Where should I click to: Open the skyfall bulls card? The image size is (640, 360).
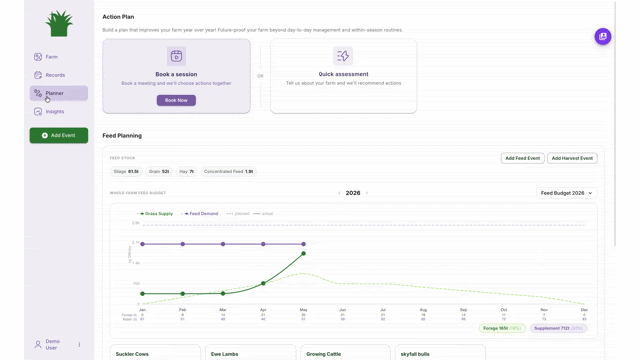440,352
